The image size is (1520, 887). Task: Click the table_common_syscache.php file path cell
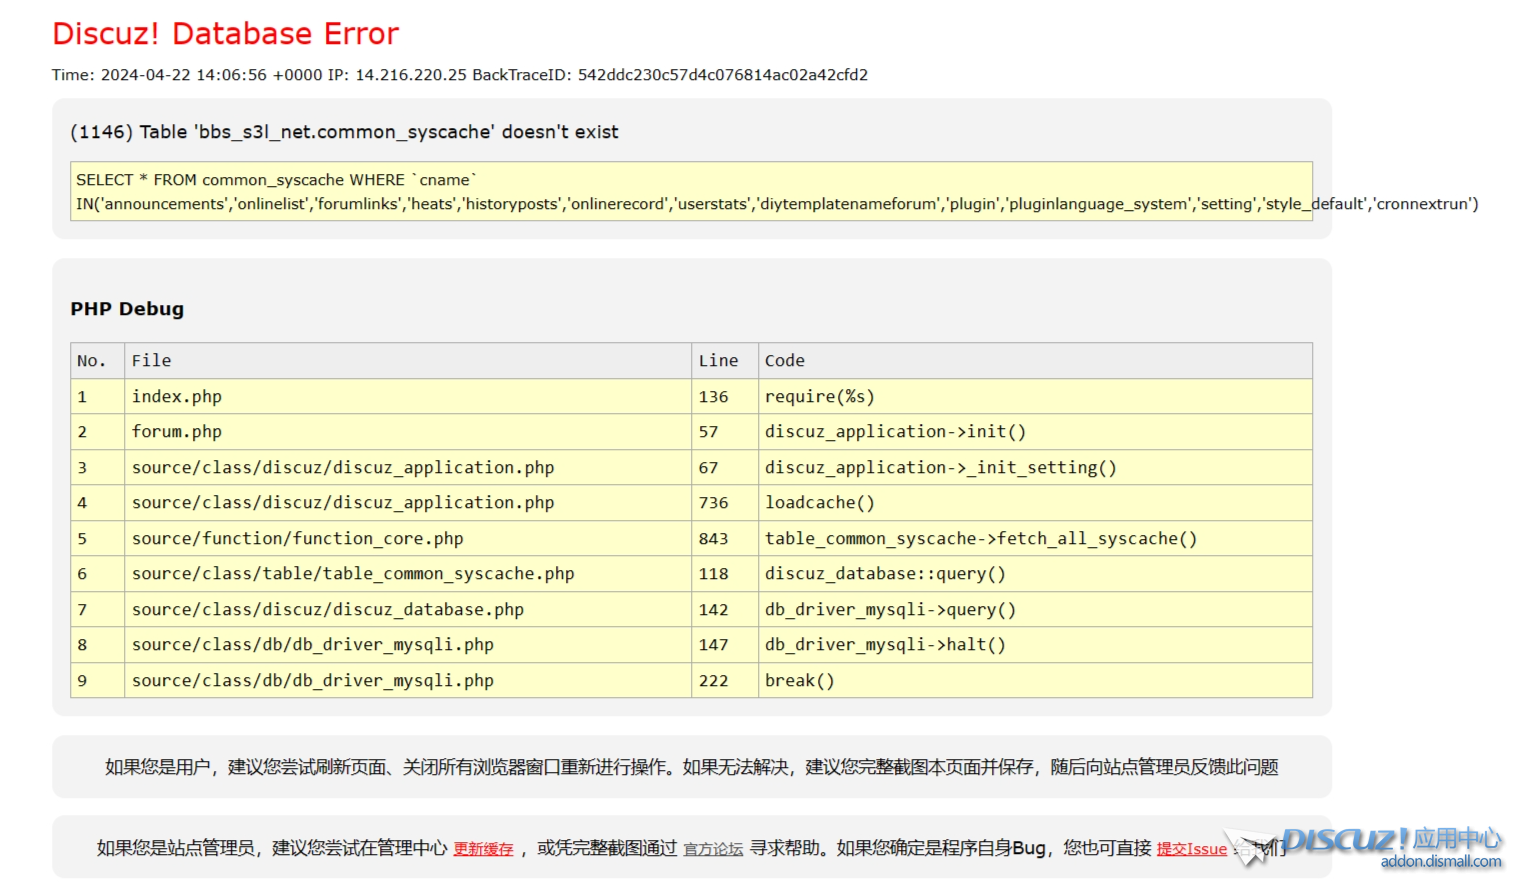pyautogui.click(x=352, y=574)
